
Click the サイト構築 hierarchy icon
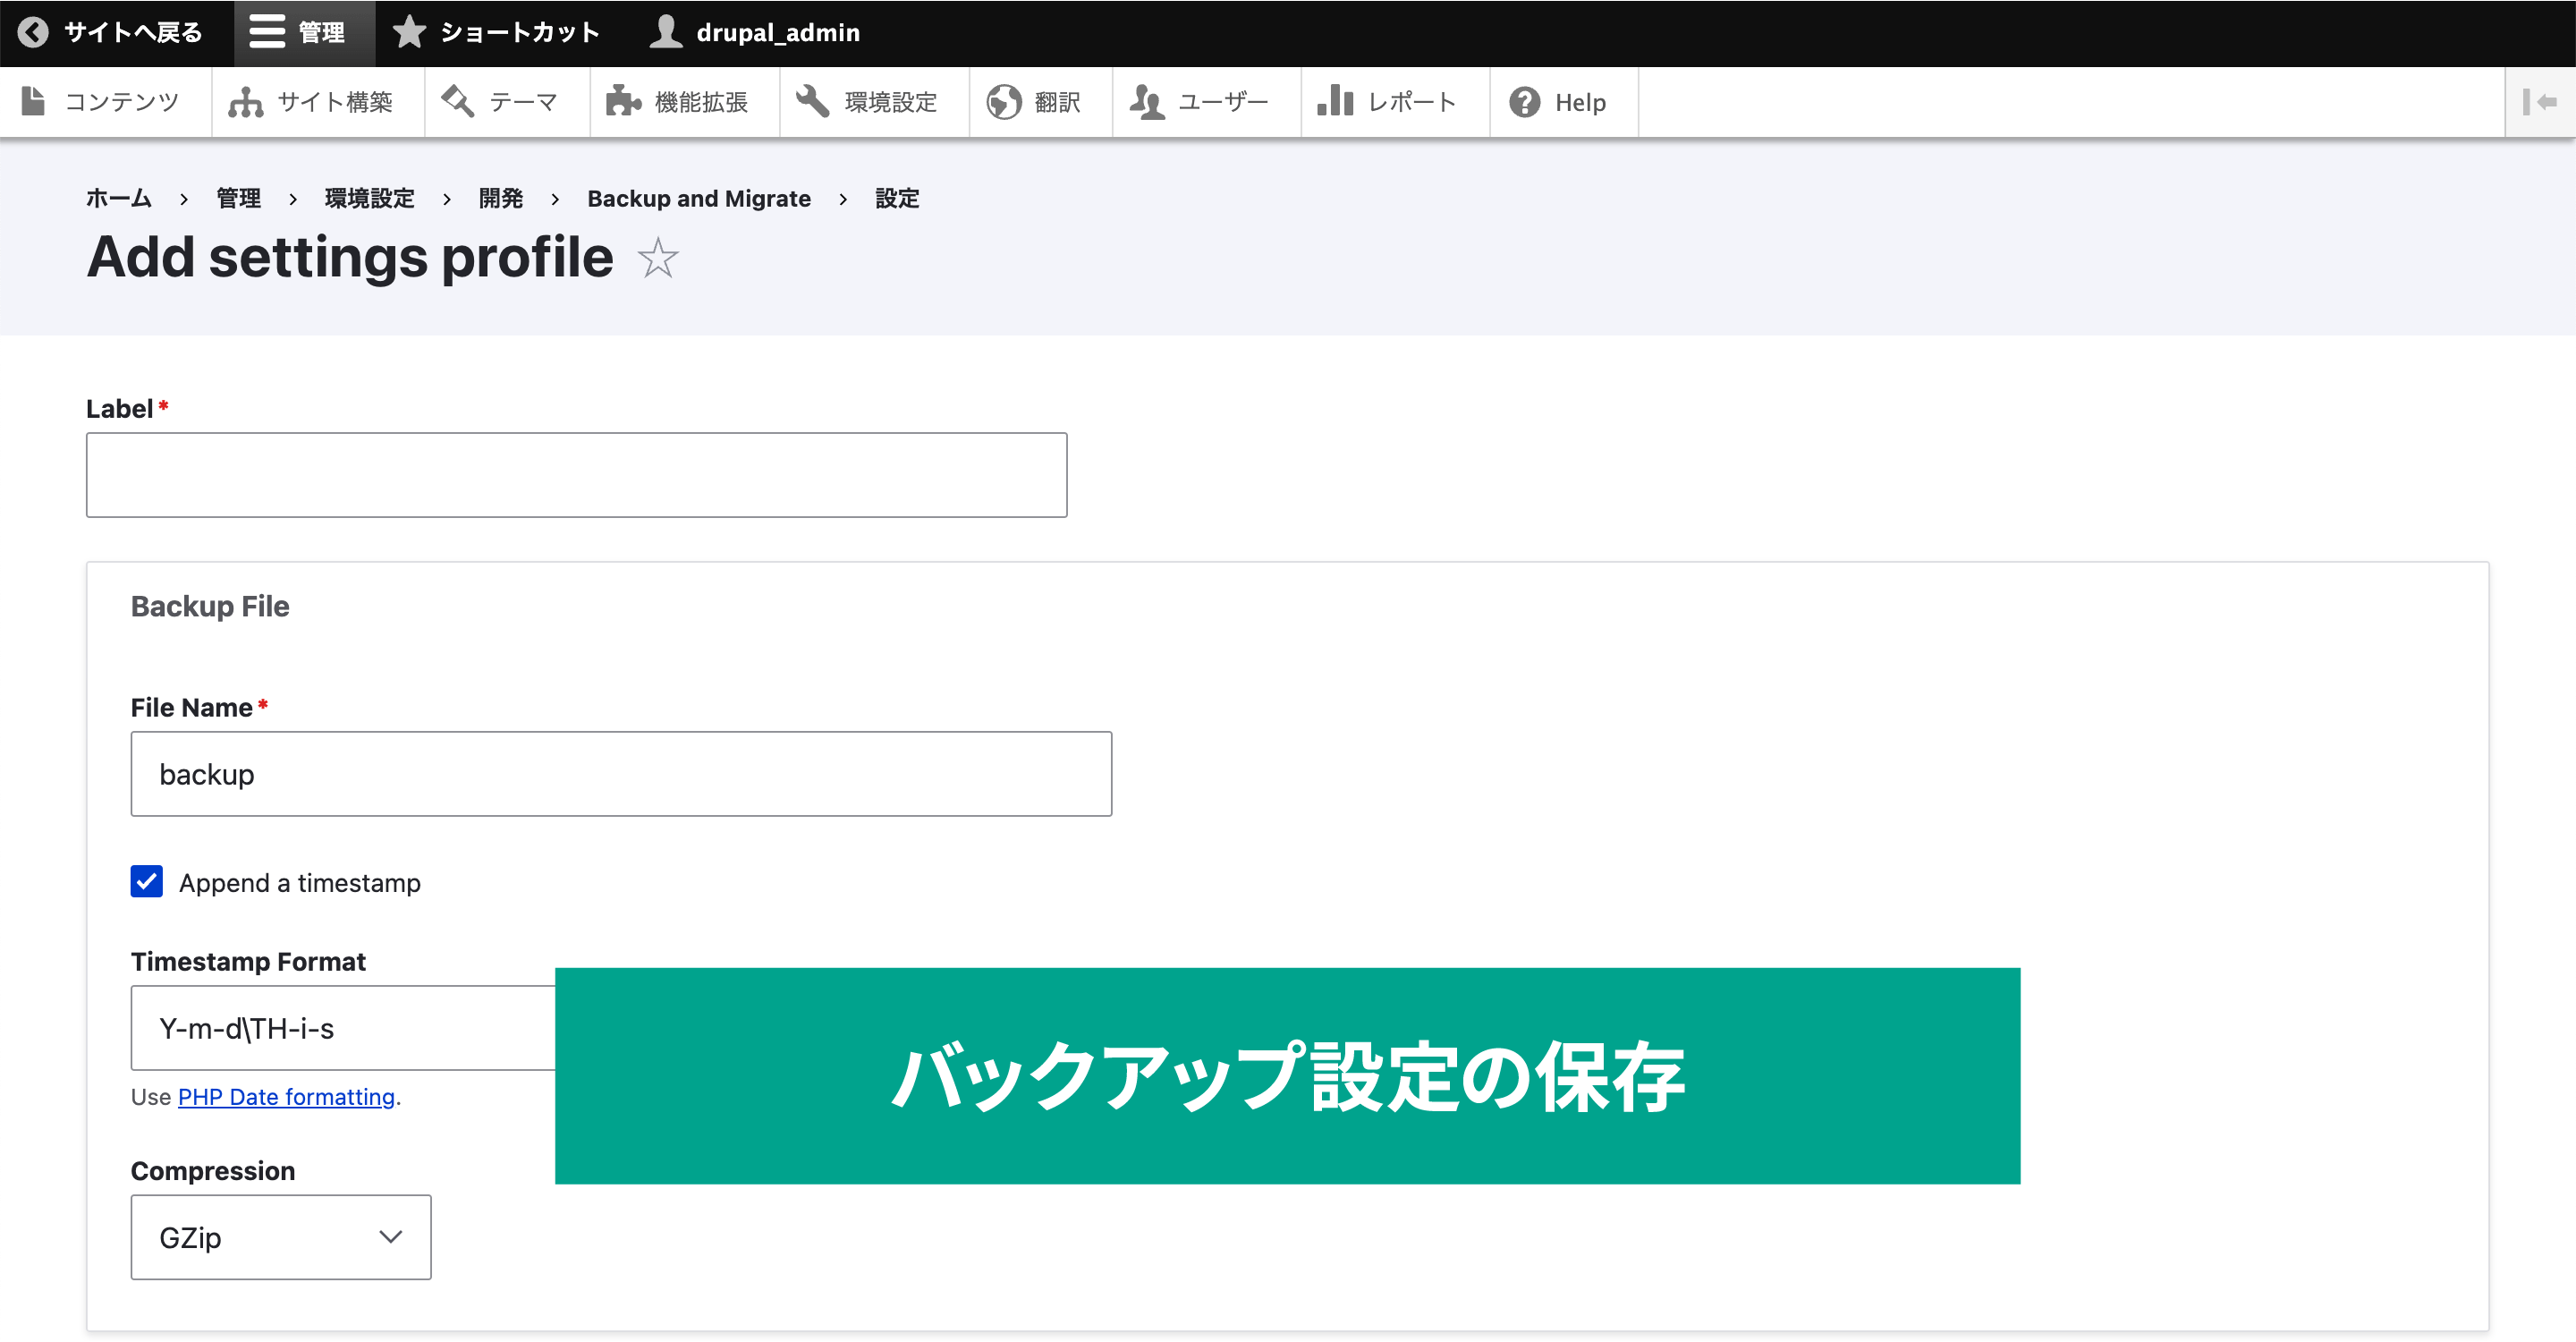coord(245,102)
